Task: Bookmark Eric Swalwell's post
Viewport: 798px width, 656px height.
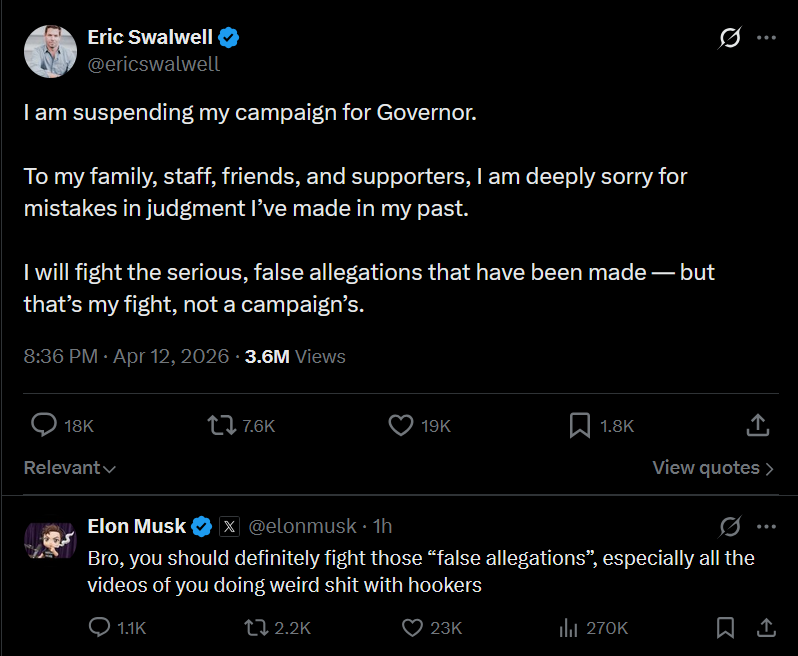Action: pos(579,425)
